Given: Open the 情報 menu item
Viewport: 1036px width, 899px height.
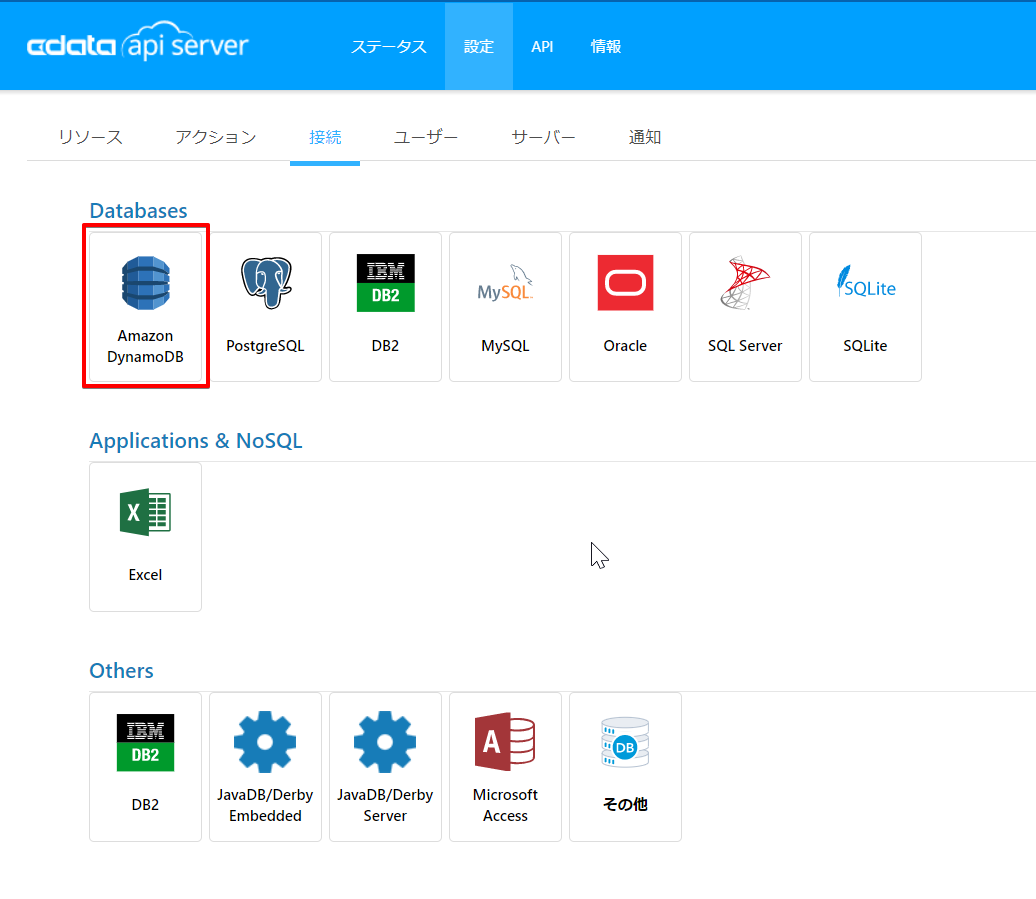Looking at the screenshot, I should [x=606, y=46].
